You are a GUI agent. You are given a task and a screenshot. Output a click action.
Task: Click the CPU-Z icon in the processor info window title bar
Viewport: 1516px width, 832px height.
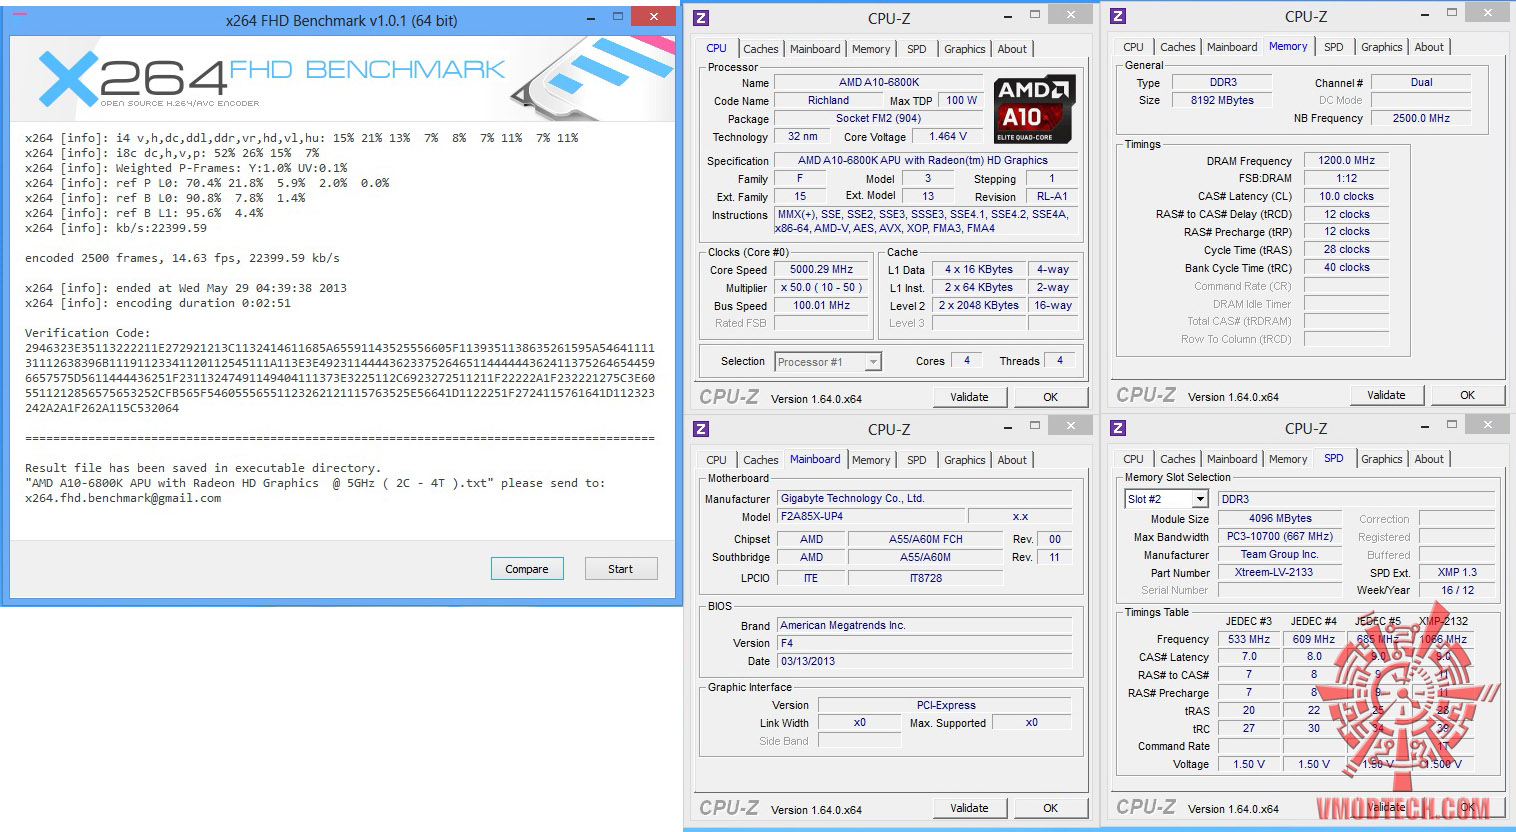point(701,18)
